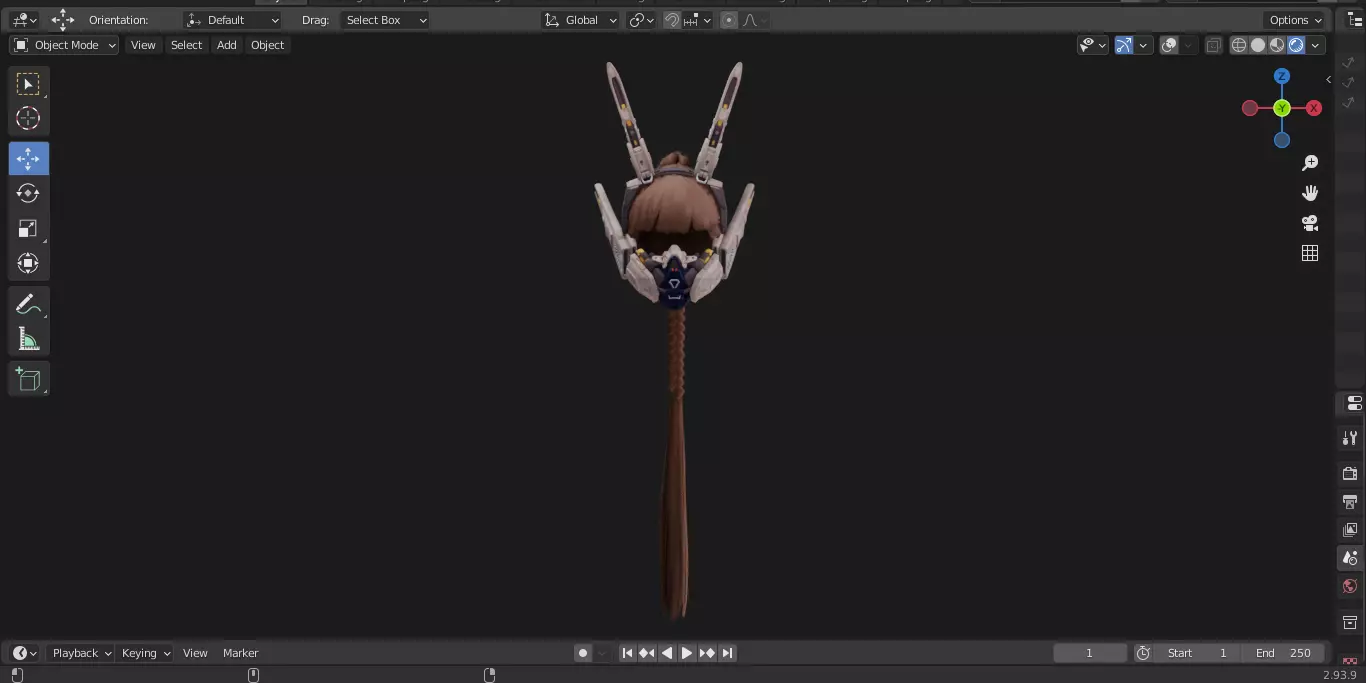Select the Move tool

28,159
